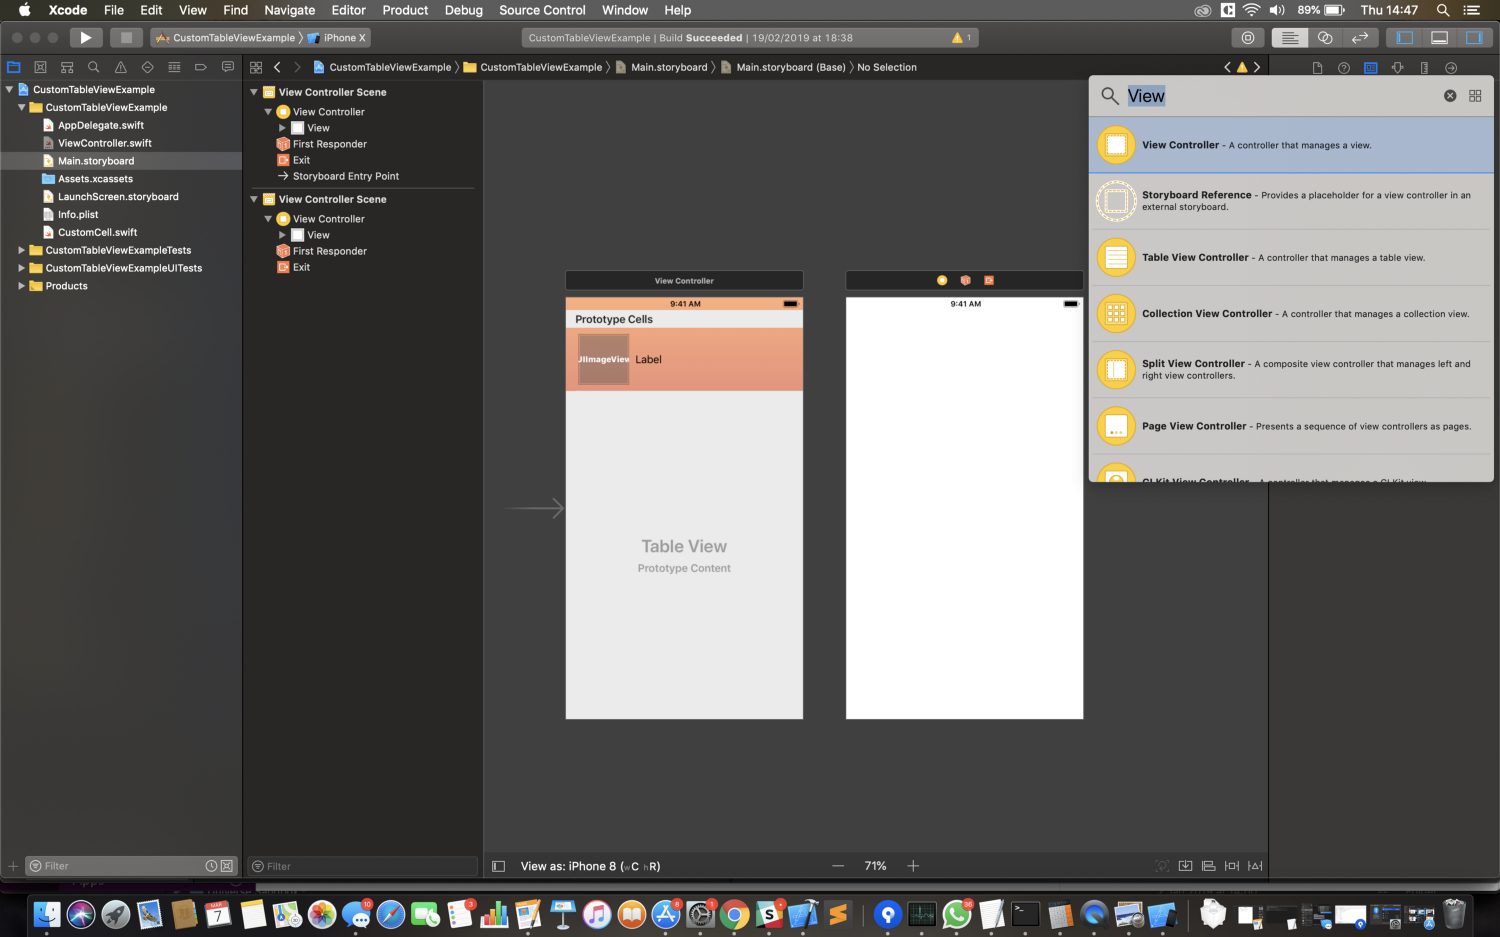Open the Navigate menu

point(289,10)
